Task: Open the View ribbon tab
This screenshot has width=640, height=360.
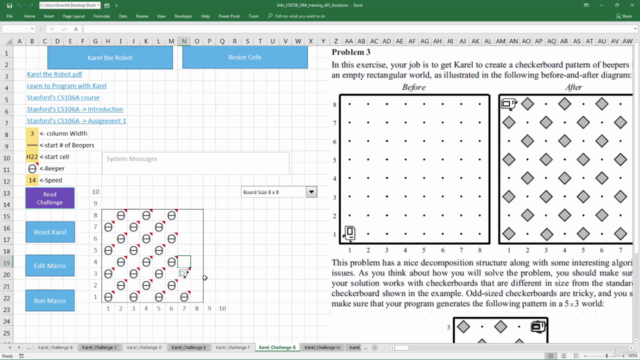Action: (161, 16)
